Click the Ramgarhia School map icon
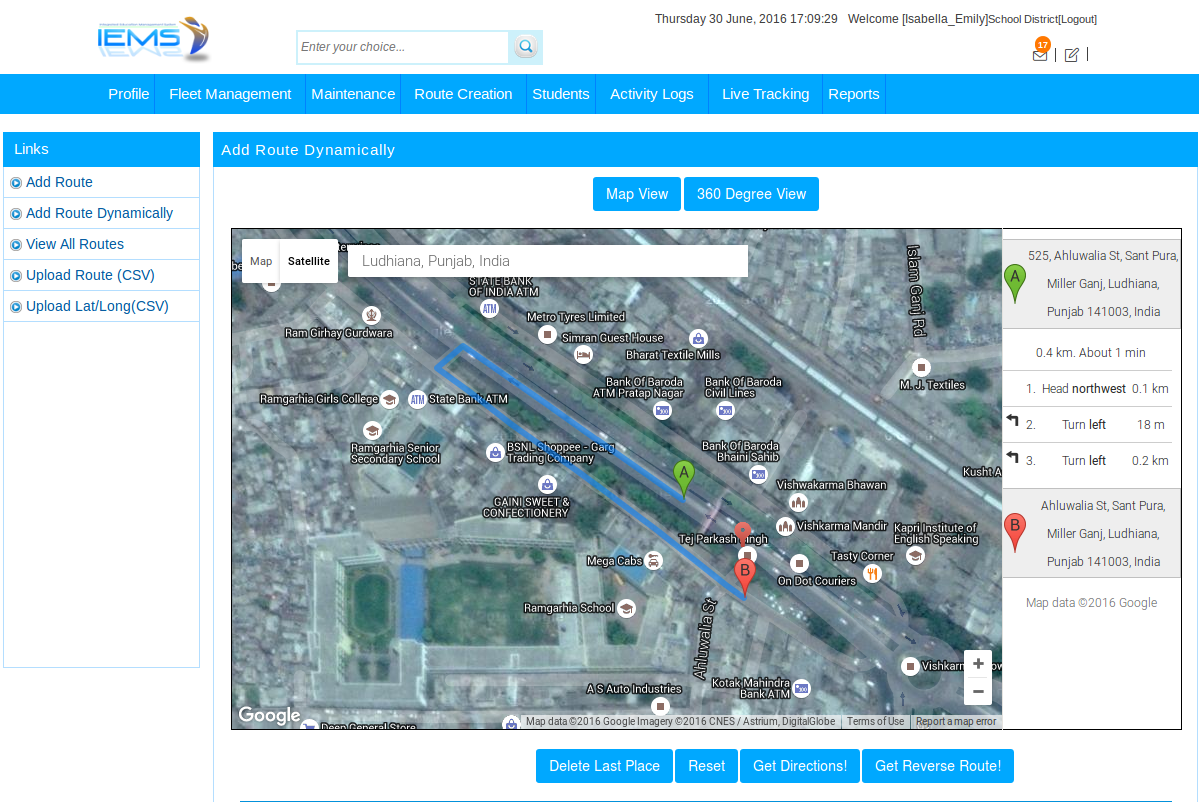 coord(626,608)
